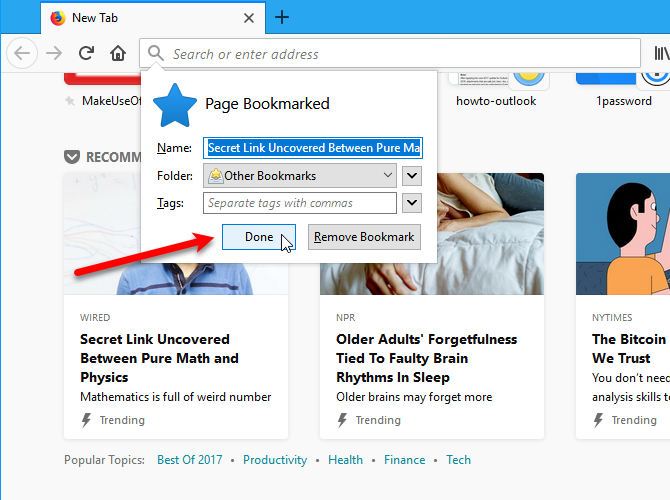
Task: Edit the bookmark Name field
Action: click(x=313, y=148)
